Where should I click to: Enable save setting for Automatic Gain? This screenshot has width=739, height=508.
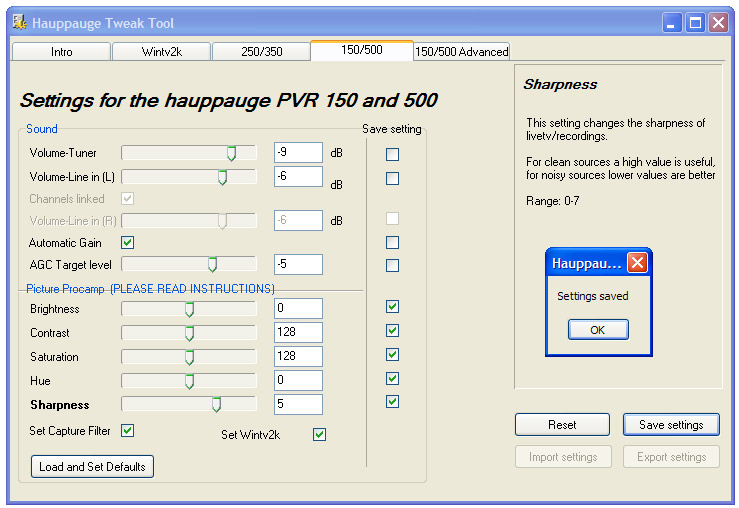tap(392, 242)
